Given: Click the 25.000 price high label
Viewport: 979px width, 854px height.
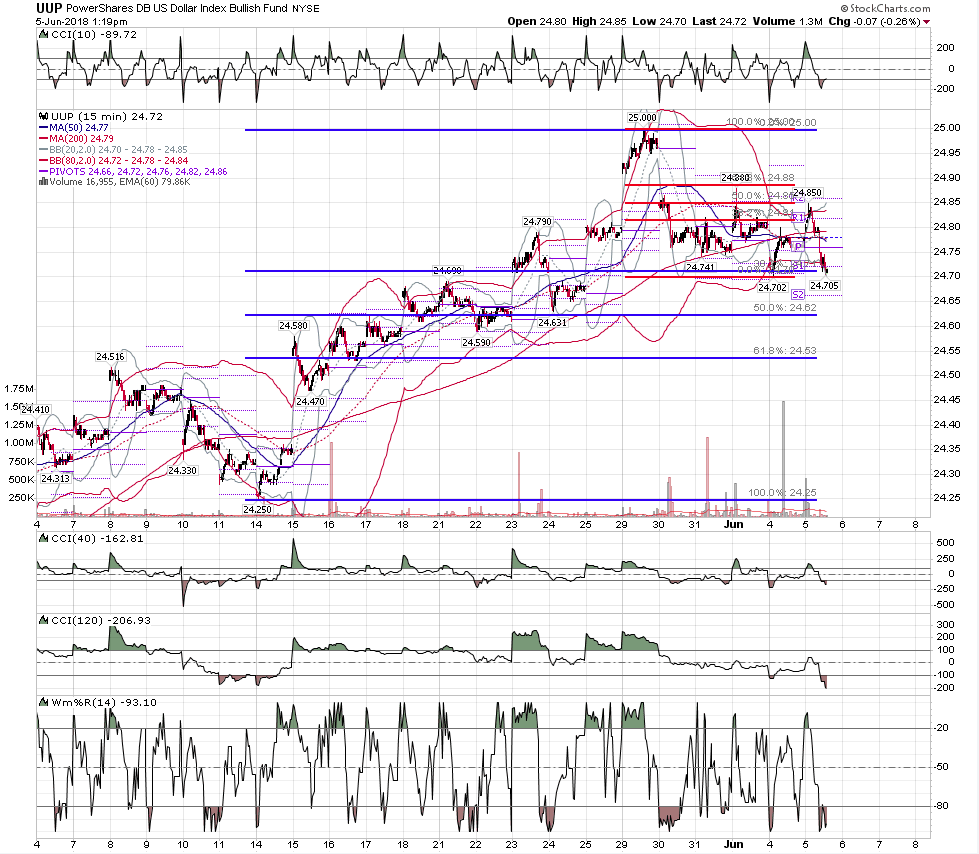Looking at the screenshot, I should (x=642, y=117).
